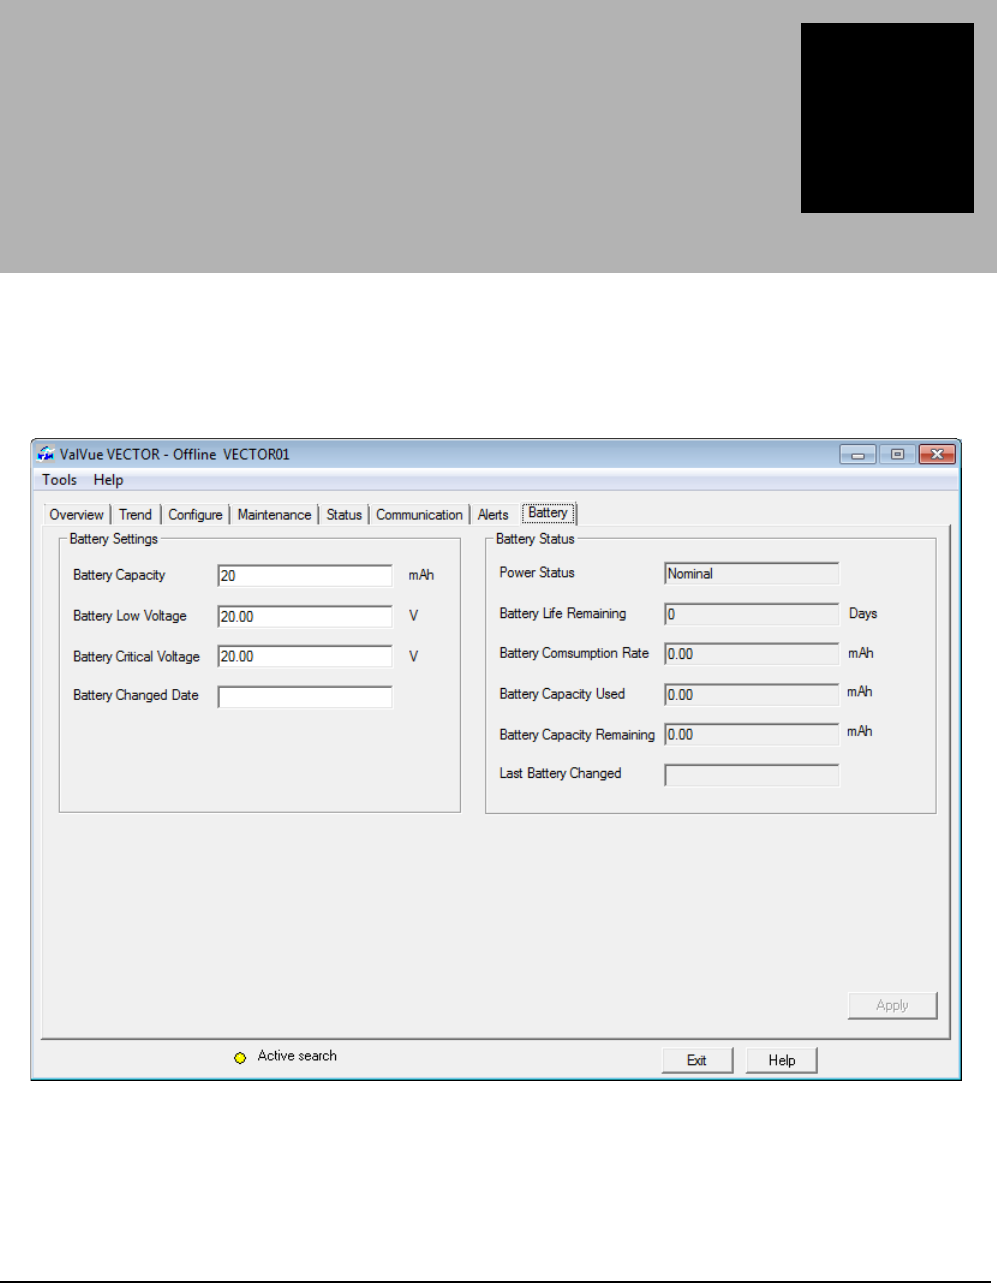The width and height of the screenshot is (997, 1283).
Task: Click the 'Battery Capacity' label
Action: (119, 575)
